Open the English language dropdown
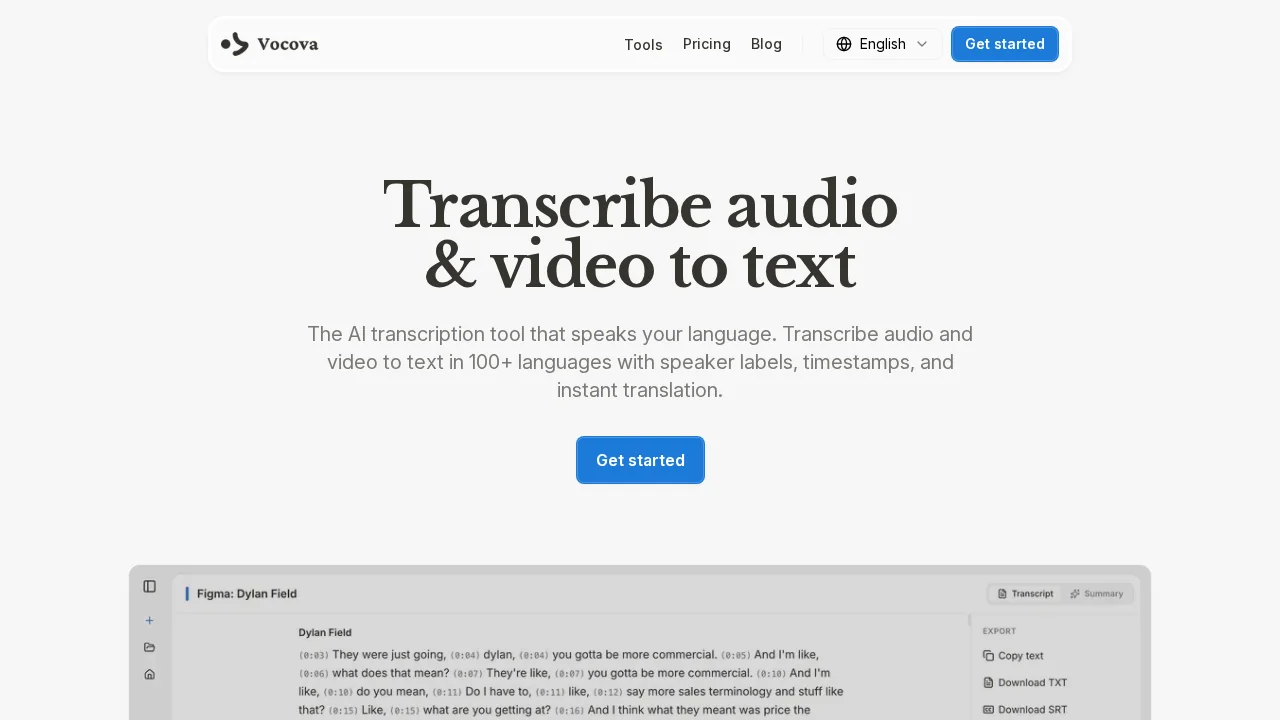The height and width of the screenshot is (720, 1280). click(882, 44)
